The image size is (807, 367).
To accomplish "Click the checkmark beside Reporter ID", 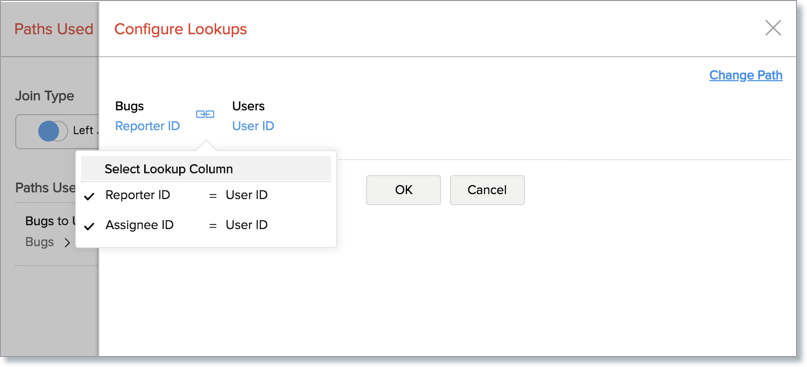I will pos(90,196).
